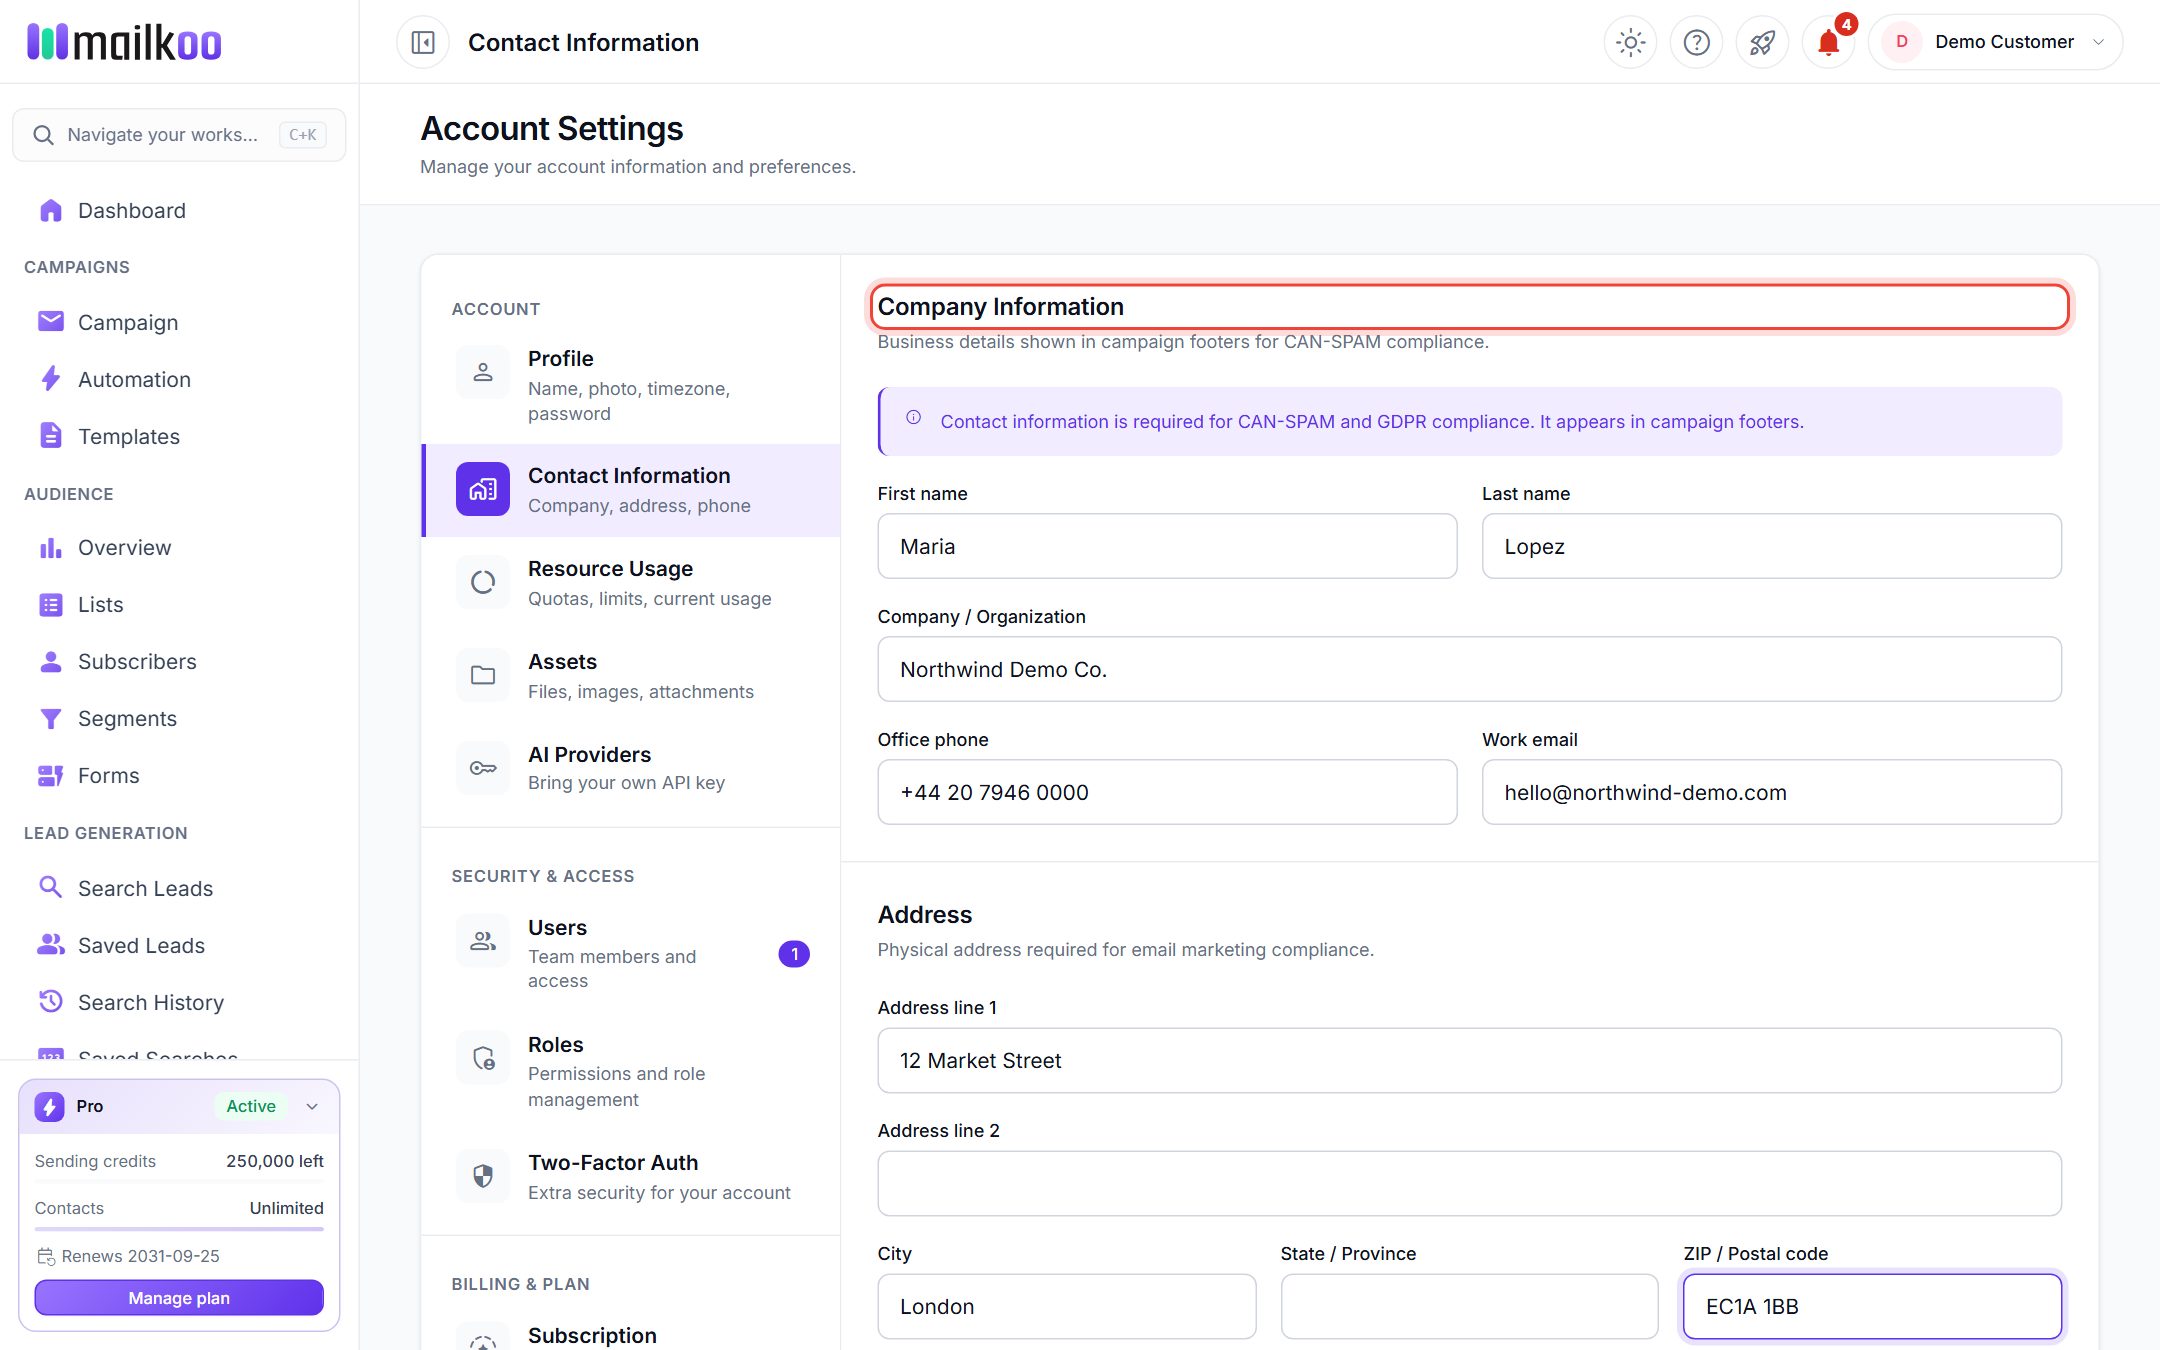Click the Manage plan button
The image size is (2160, 1350).
(x=179, y=1298)
